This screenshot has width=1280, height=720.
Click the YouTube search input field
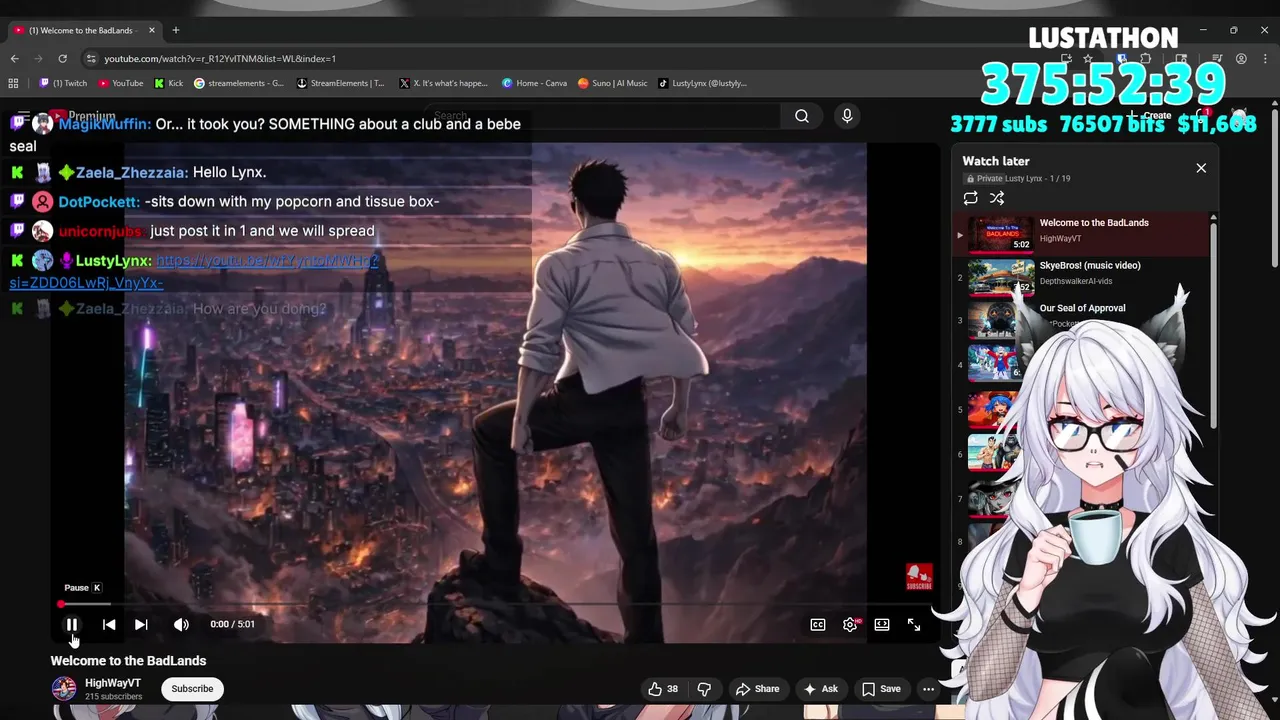click(x=602, y=116)
